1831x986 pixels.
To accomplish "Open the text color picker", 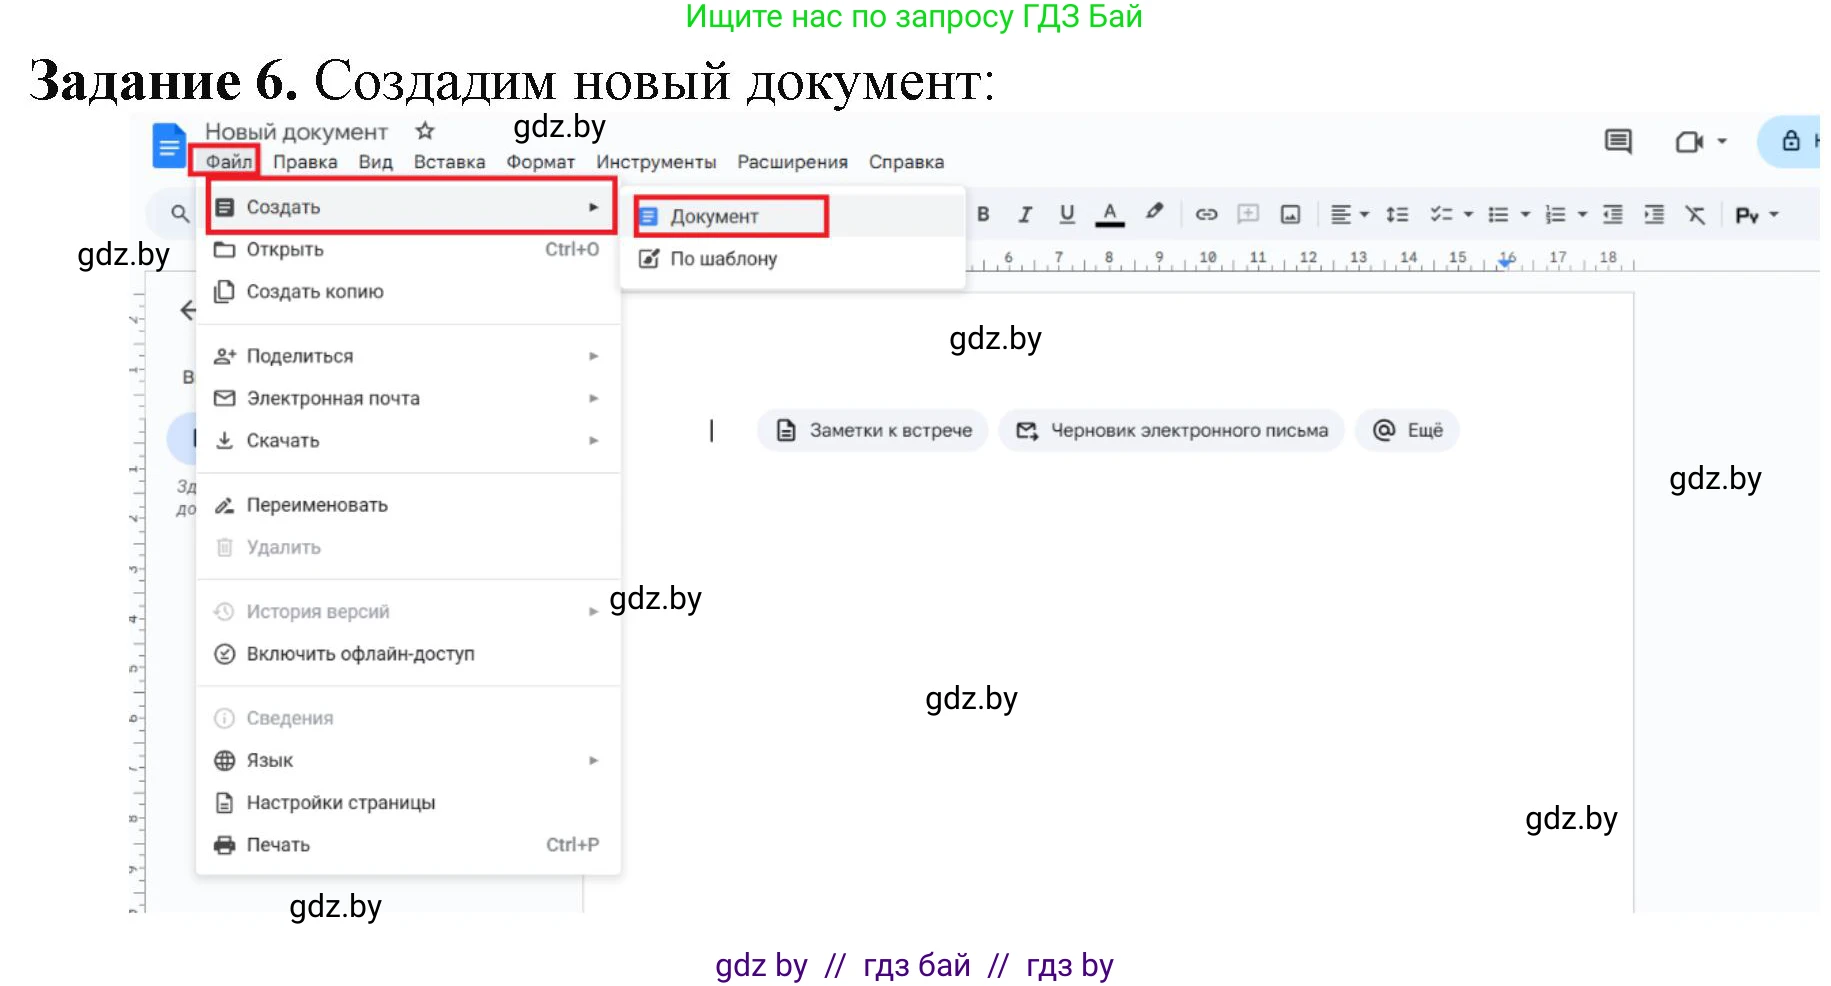I will (1109, 214).
